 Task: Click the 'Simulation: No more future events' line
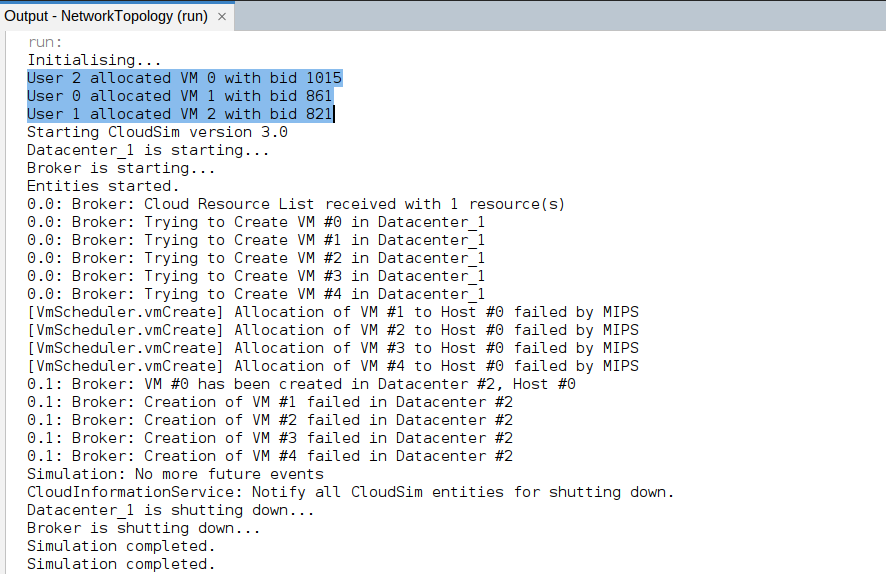click(x=175, y=474)
